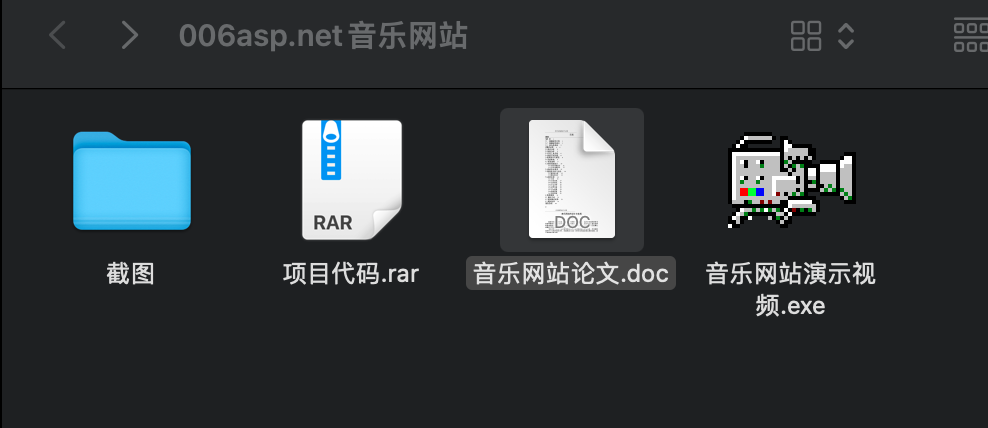This screenshot has width=988, height=428.
Task: Open the view switcher up-down chevrons
Action: (846, 36)
